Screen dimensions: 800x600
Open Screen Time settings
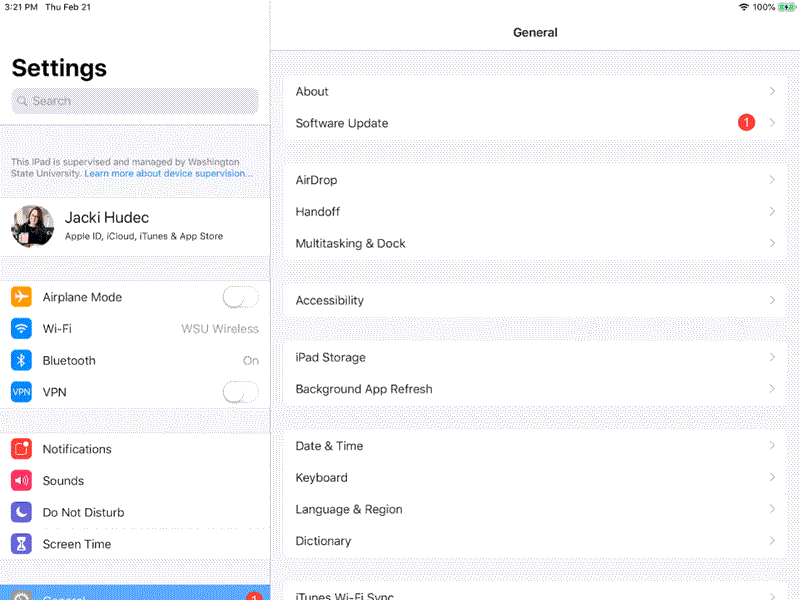(135, 544)
